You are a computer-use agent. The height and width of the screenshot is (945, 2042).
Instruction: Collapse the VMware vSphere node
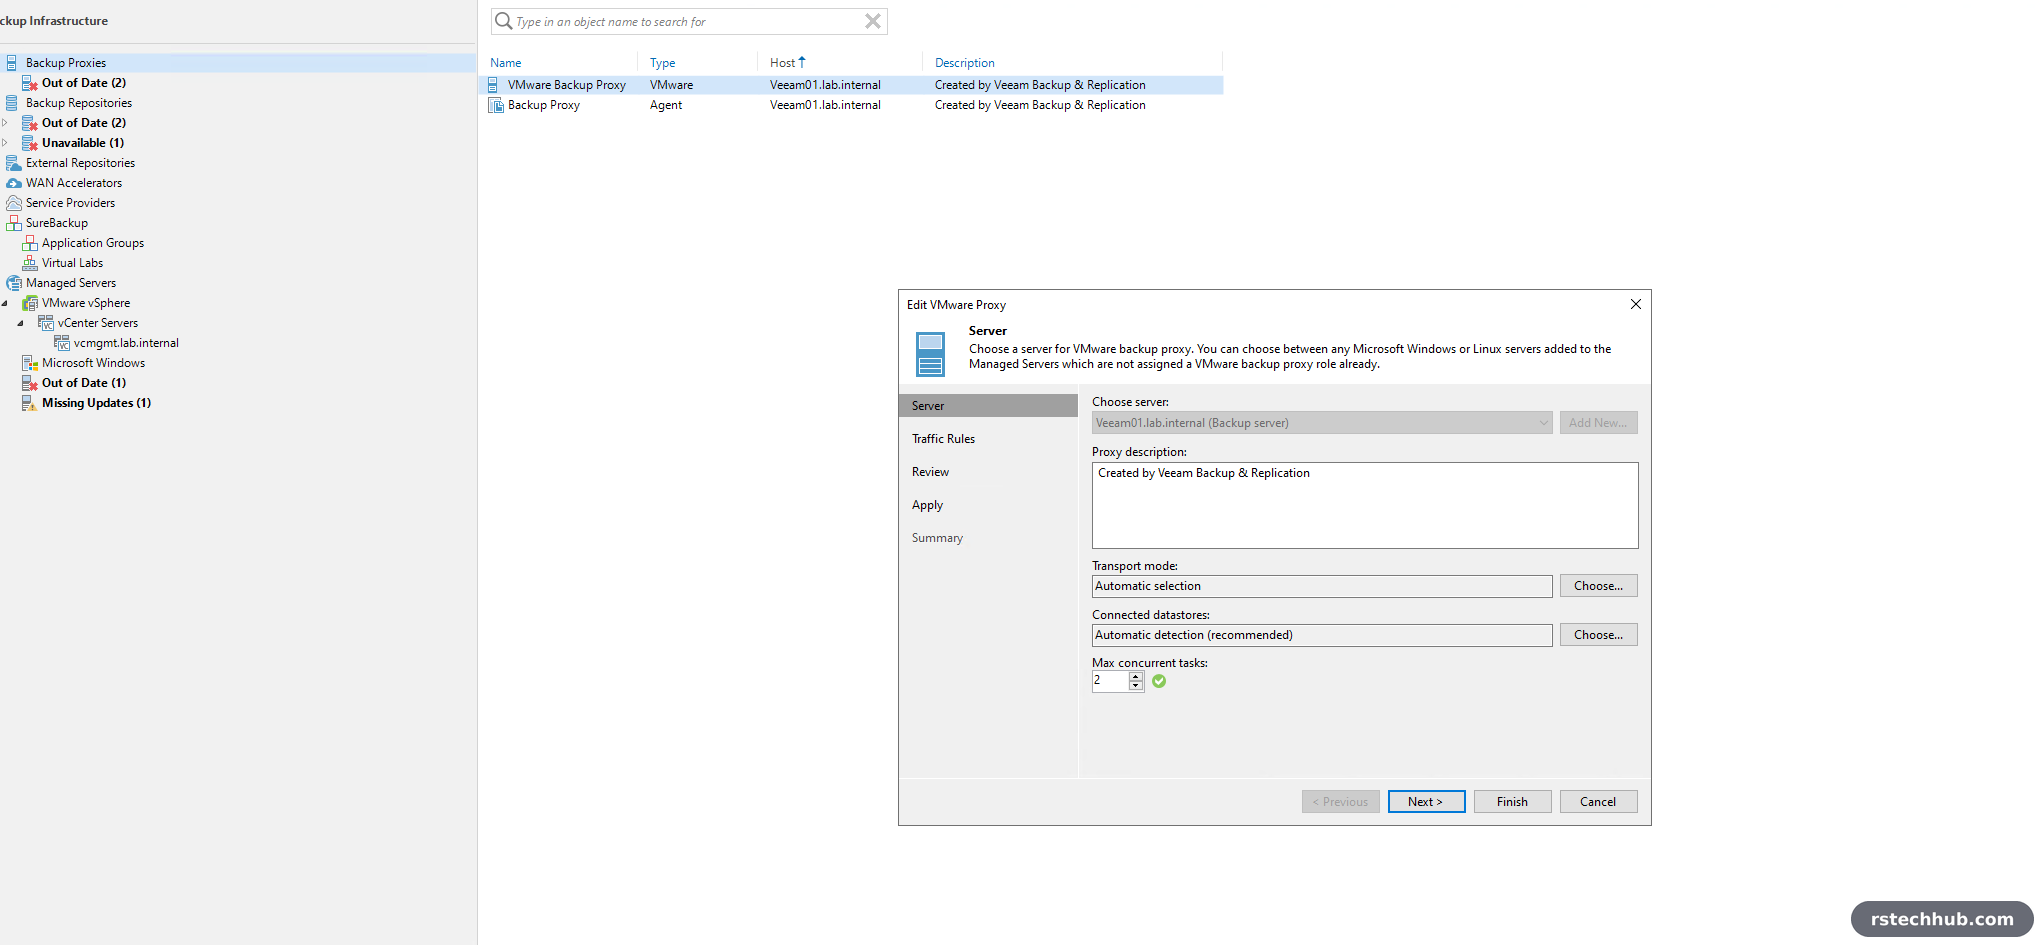[x=5, y=303]
